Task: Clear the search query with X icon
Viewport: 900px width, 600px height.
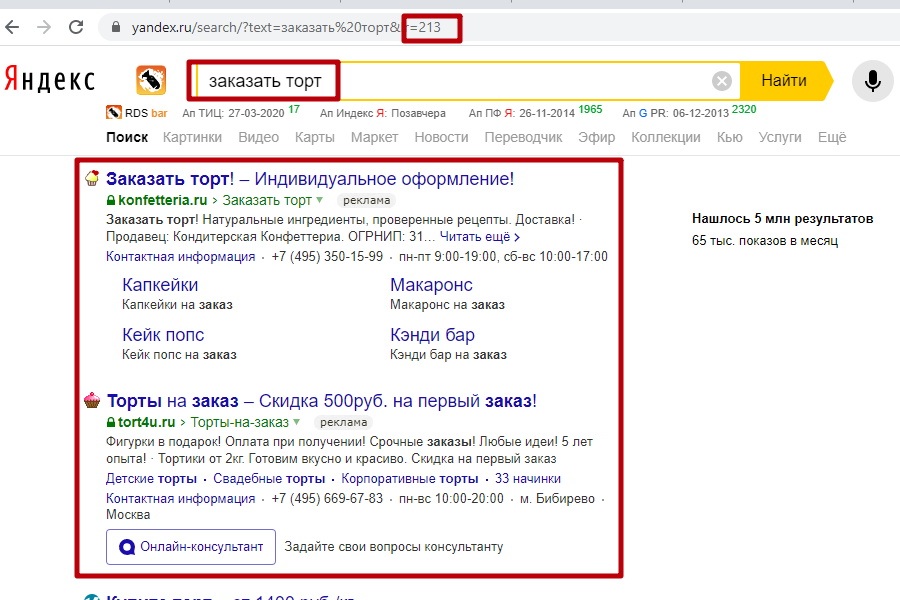Action: 722,81
